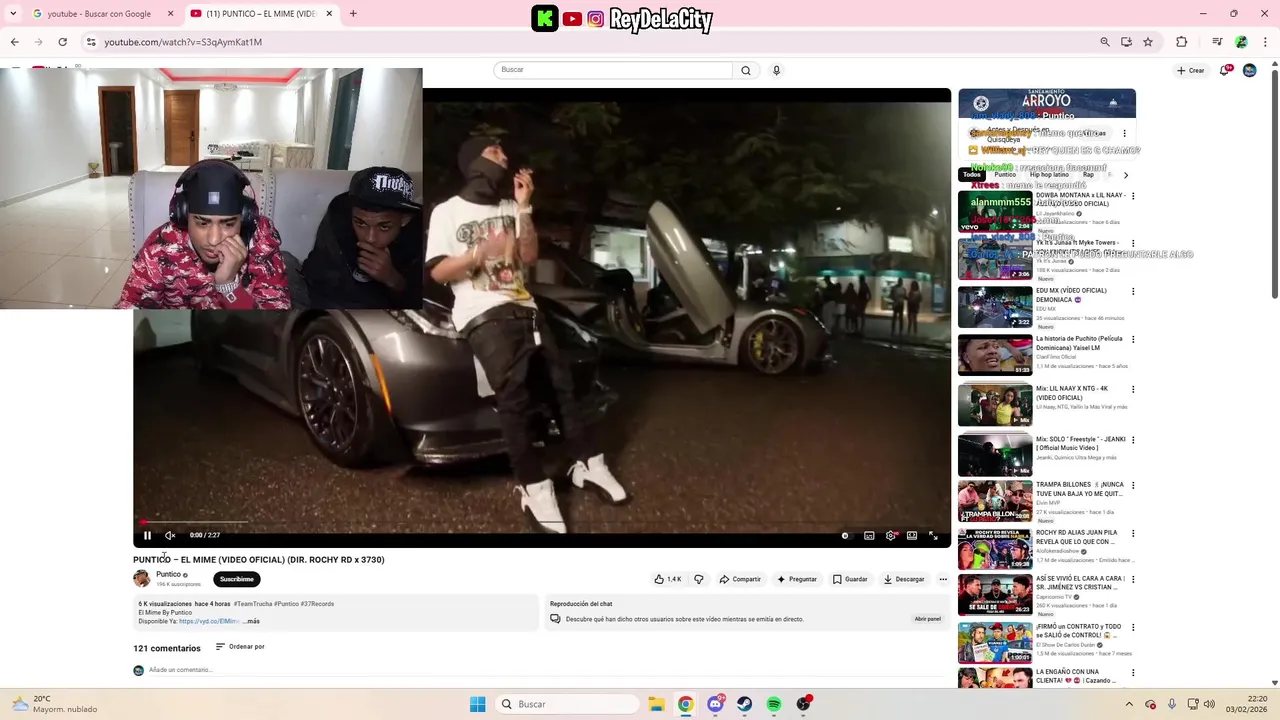Open Chrome zoom magnifier icon

pos(1105,42)
